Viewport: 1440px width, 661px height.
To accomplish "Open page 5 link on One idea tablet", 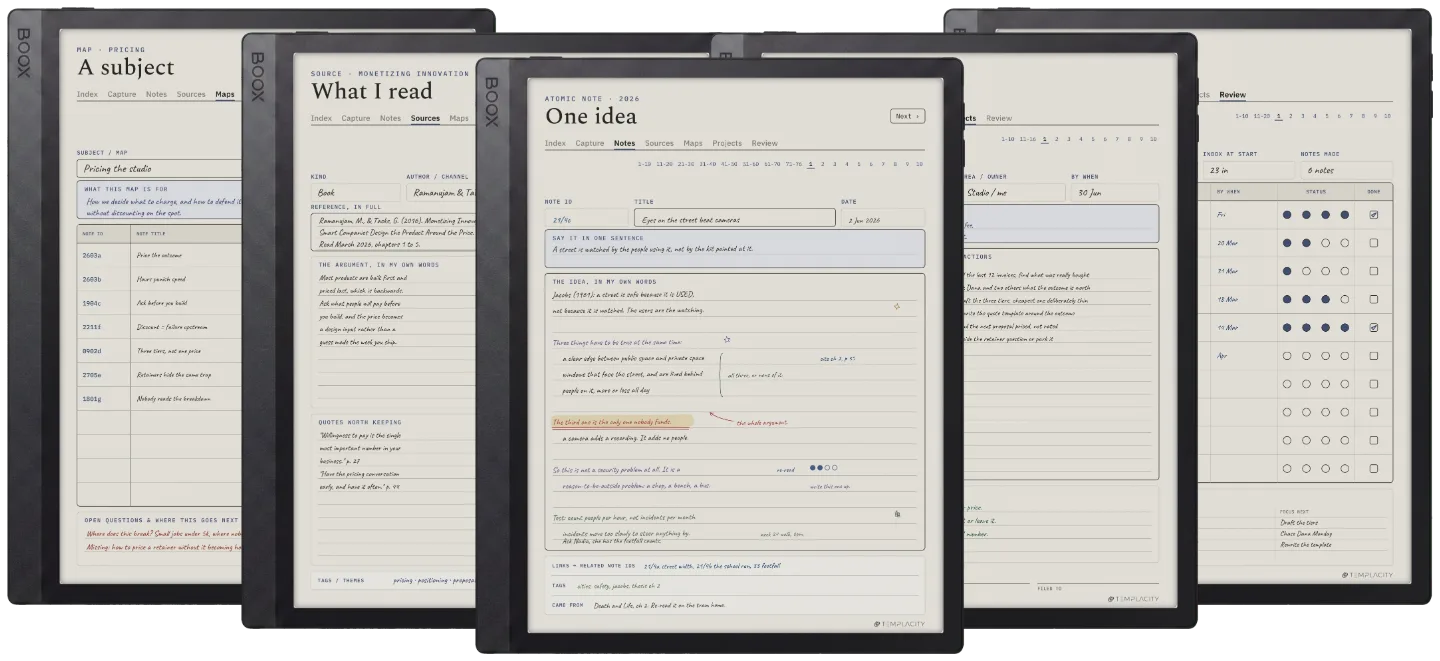I will pyautogui.click(x=859, y=163).
